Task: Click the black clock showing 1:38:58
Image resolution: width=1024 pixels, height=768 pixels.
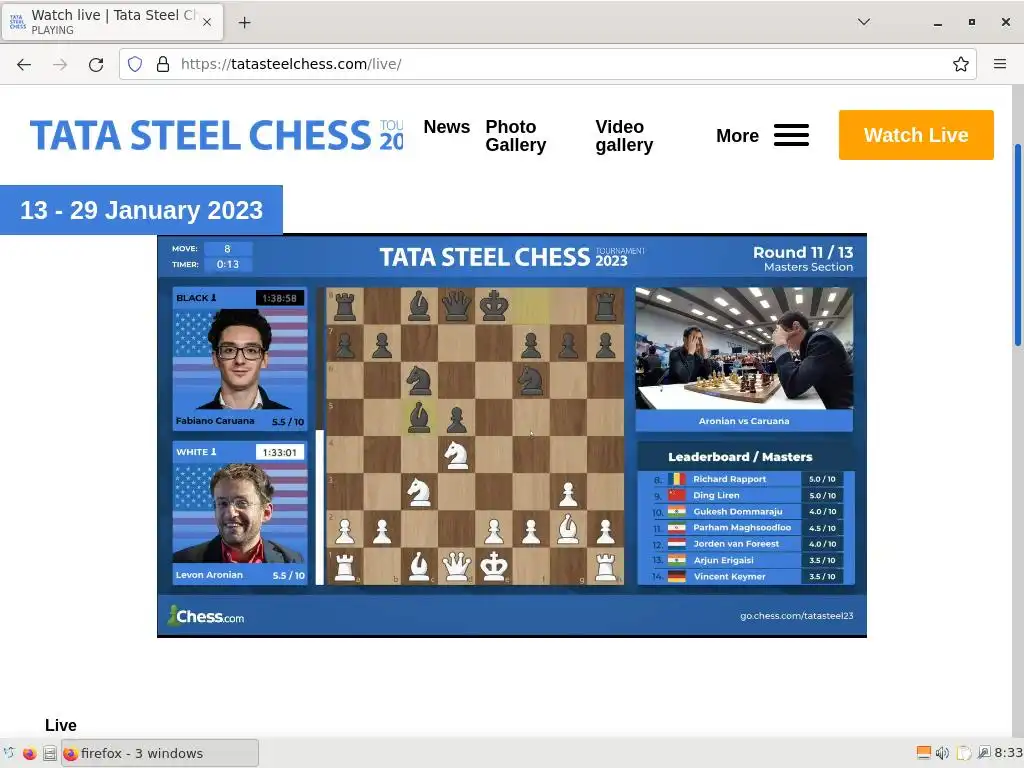Action: pos(280,298)
